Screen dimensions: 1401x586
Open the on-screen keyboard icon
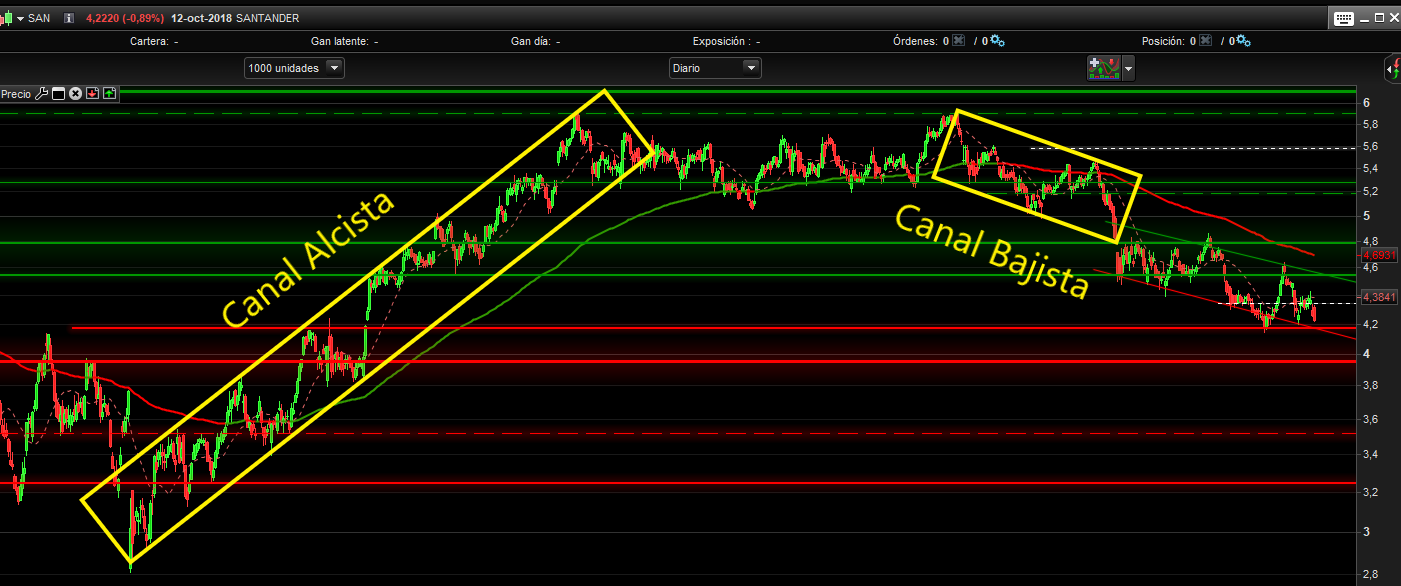coord(1343,18)
